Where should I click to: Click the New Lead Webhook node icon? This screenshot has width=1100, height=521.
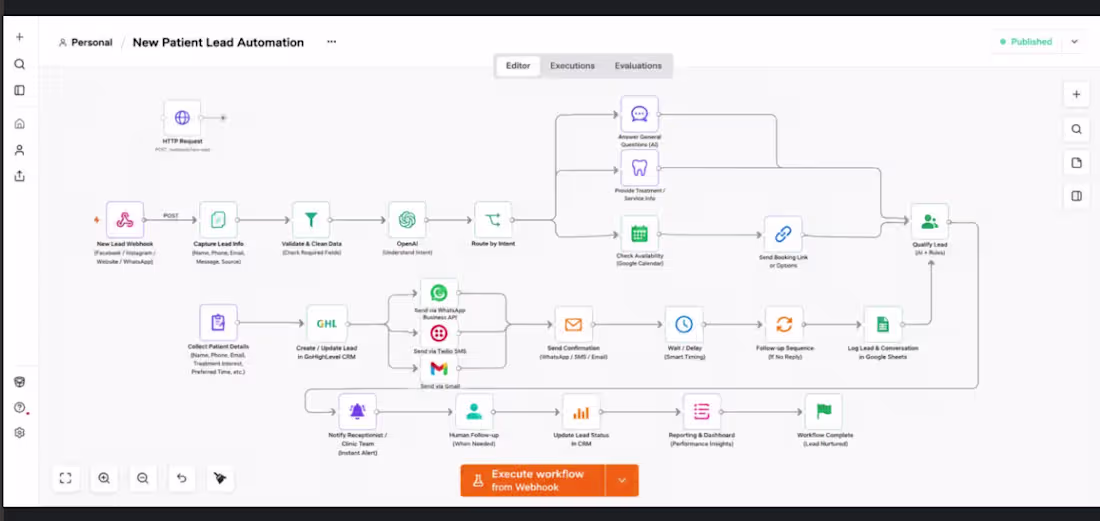[125, 219]
